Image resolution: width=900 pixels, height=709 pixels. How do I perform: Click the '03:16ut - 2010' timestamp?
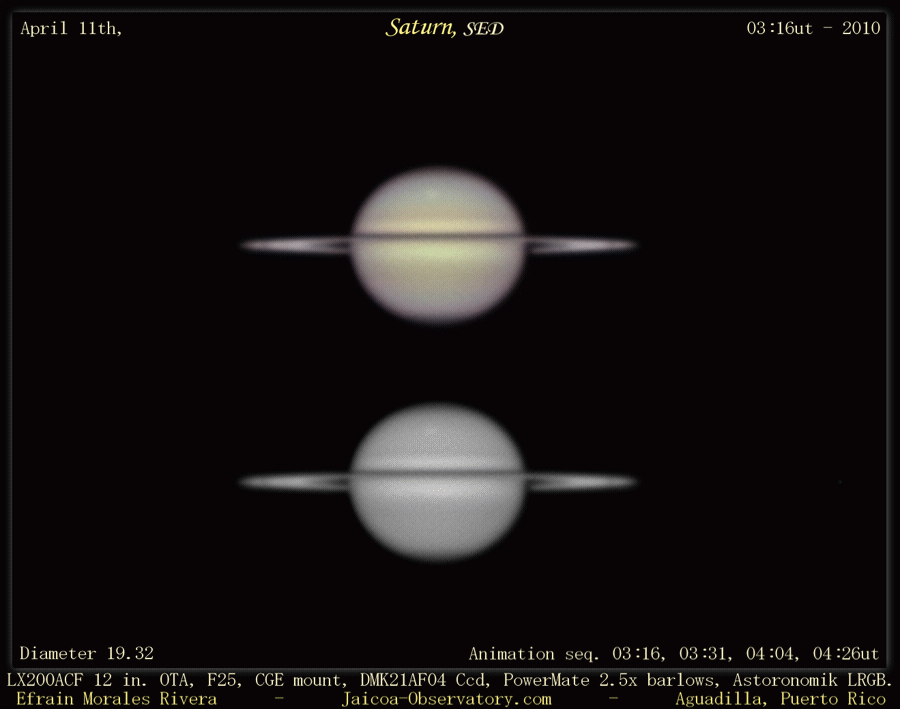813,28
